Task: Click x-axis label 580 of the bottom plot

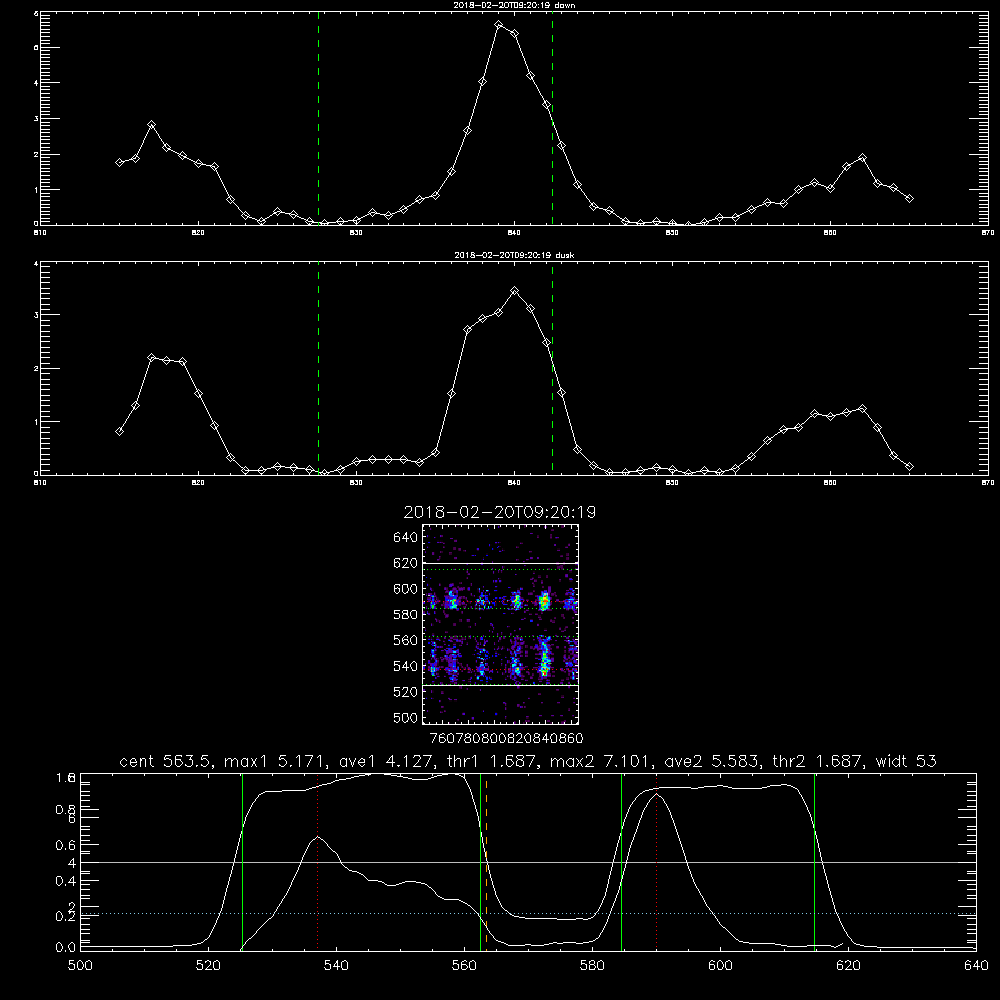Action: (592, 966)
